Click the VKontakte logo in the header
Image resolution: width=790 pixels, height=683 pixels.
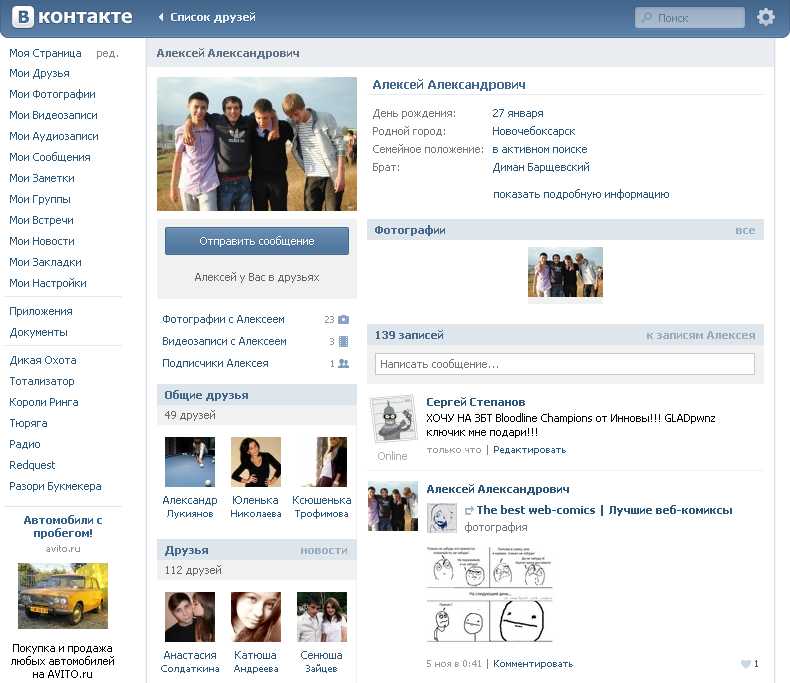[71, 17]
